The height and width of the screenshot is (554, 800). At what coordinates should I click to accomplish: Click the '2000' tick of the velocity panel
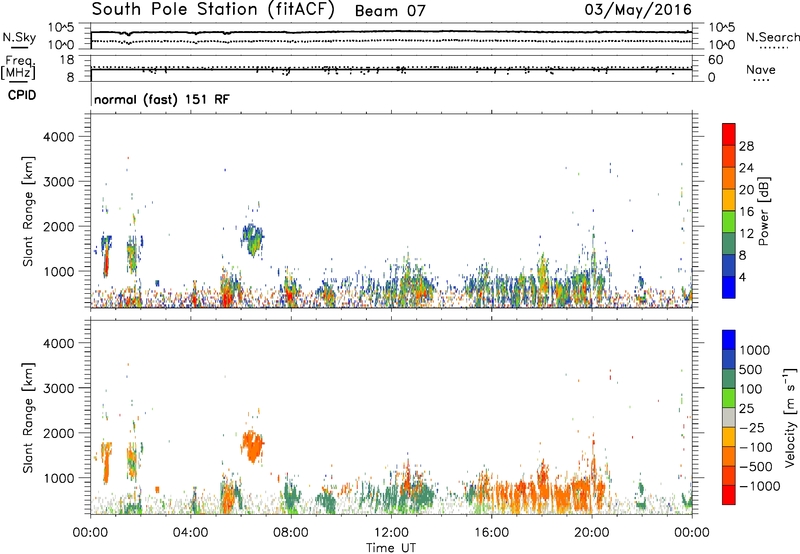[58, 433]
